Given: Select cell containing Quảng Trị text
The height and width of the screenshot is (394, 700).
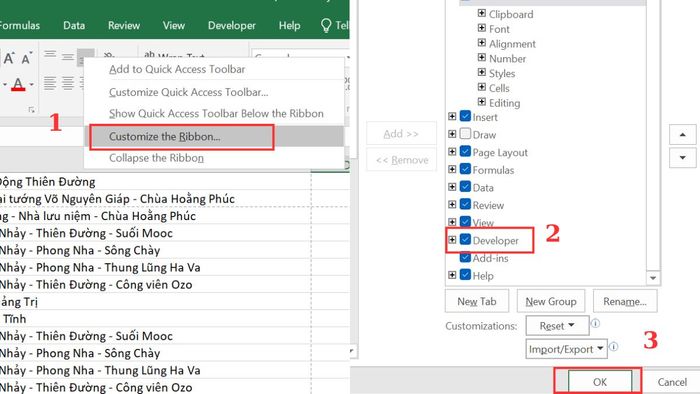Looking at the screenshot, I should tap(155, 302).
